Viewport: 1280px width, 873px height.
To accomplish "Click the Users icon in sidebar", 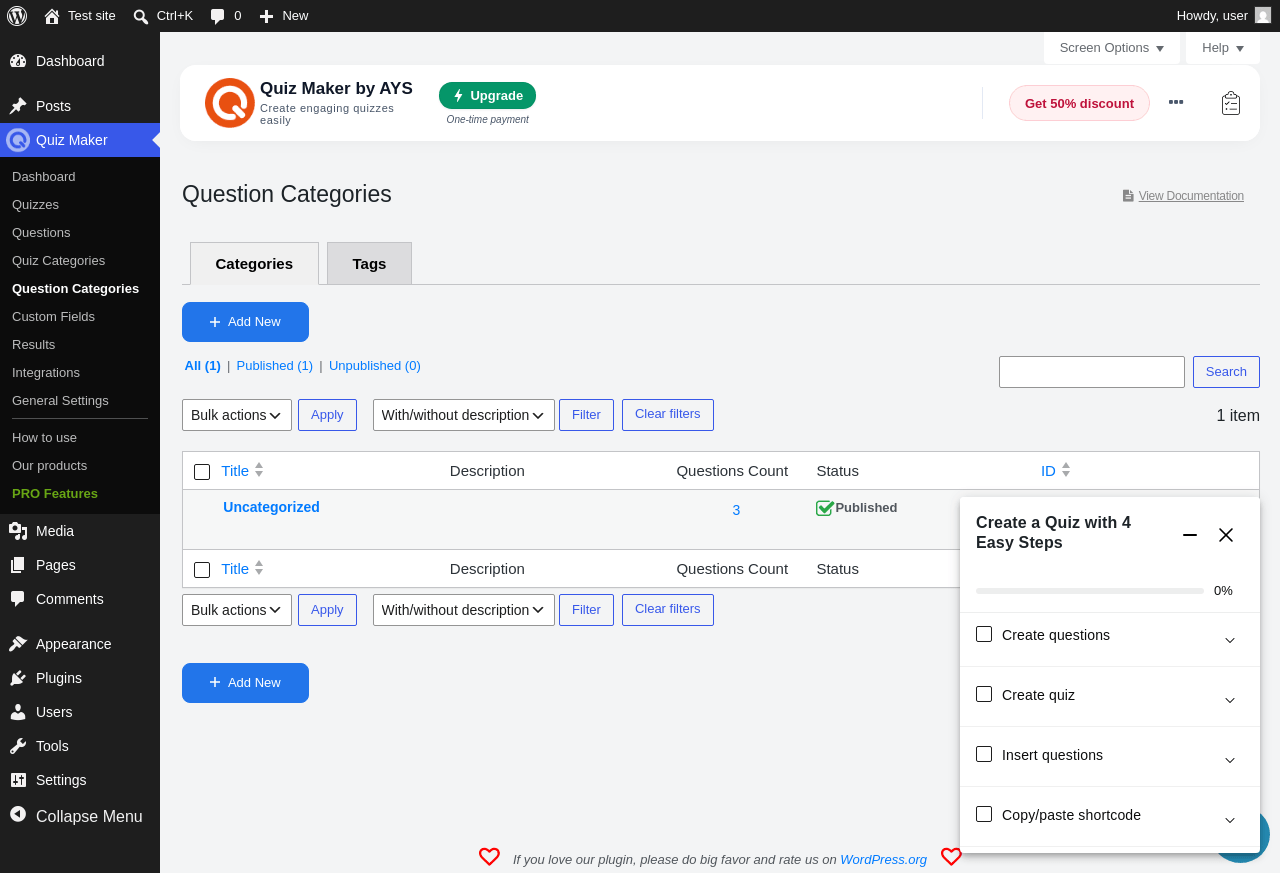I will tap(18, 712).
